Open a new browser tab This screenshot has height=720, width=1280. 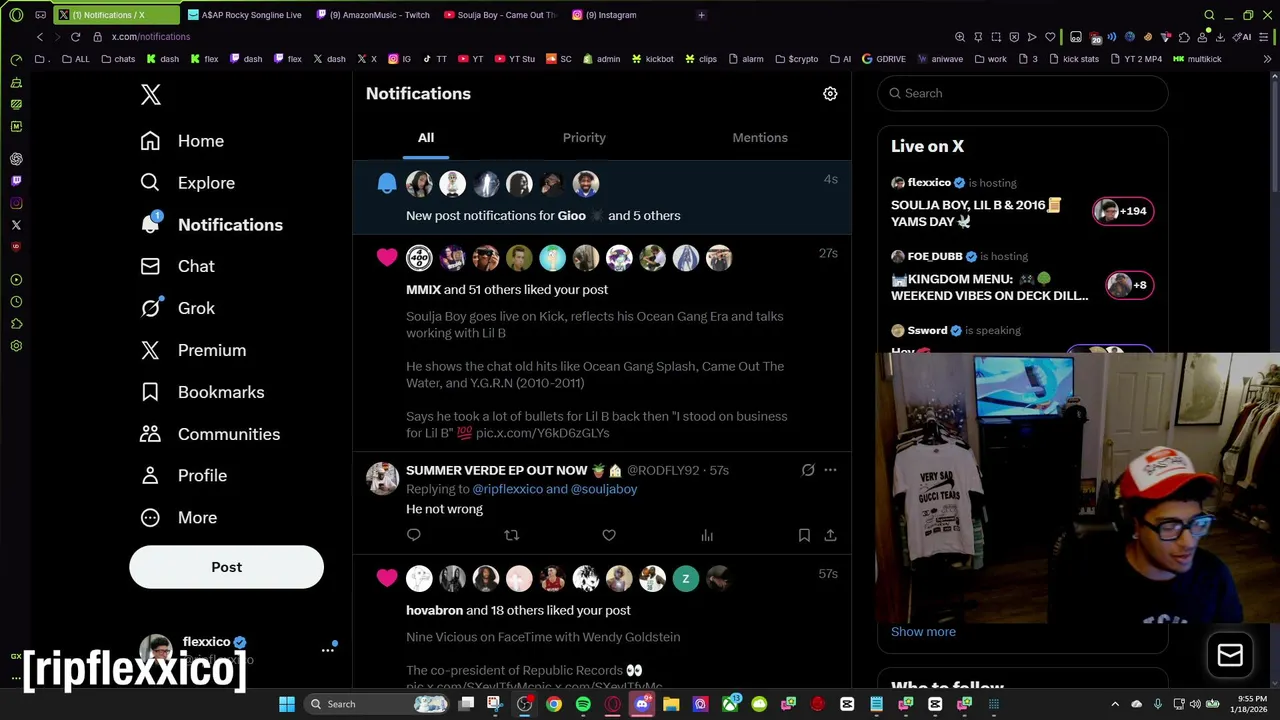pos(701,15)
